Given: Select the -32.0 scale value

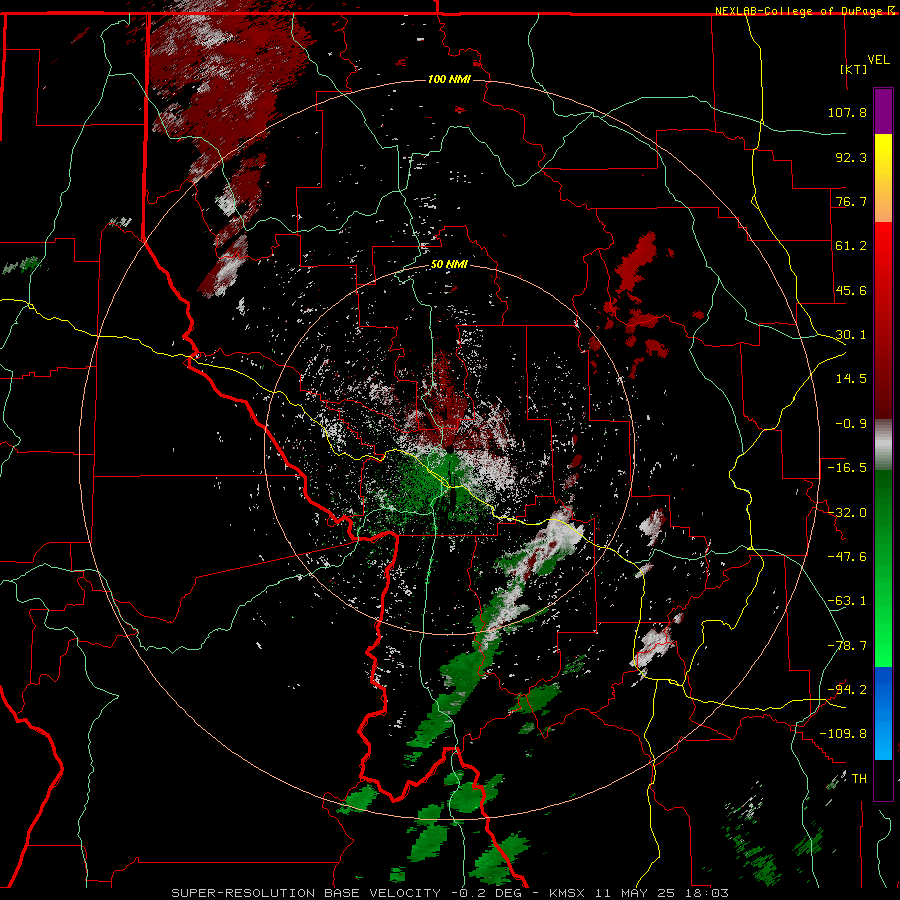Looking at the screenshot, I should point(847,513).
